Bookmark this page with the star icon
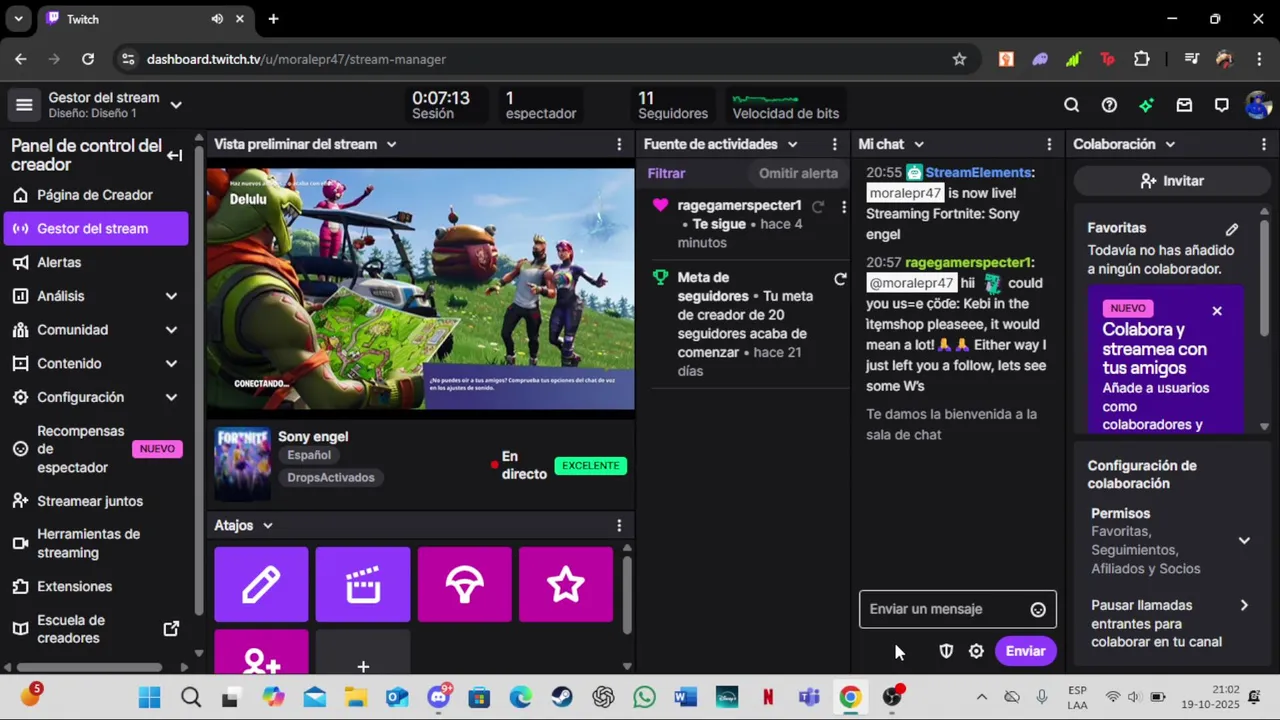 click(x=959, y=59)
